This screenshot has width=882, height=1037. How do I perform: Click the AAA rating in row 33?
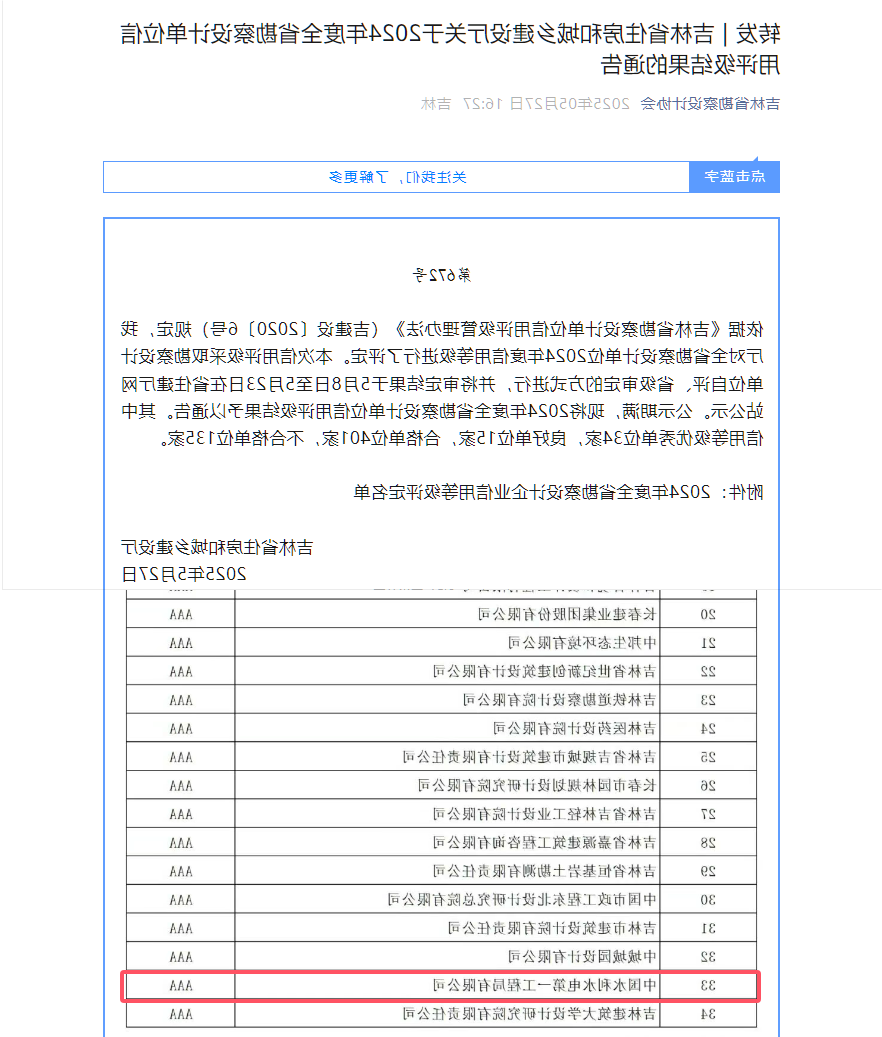(180, 985)
